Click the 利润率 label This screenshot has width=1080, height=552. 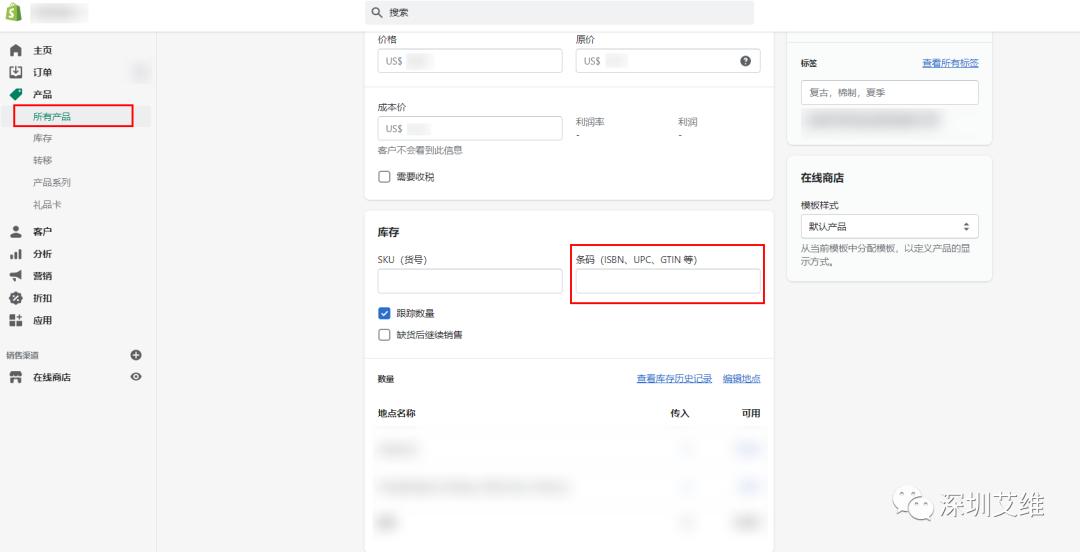[590, 122]
